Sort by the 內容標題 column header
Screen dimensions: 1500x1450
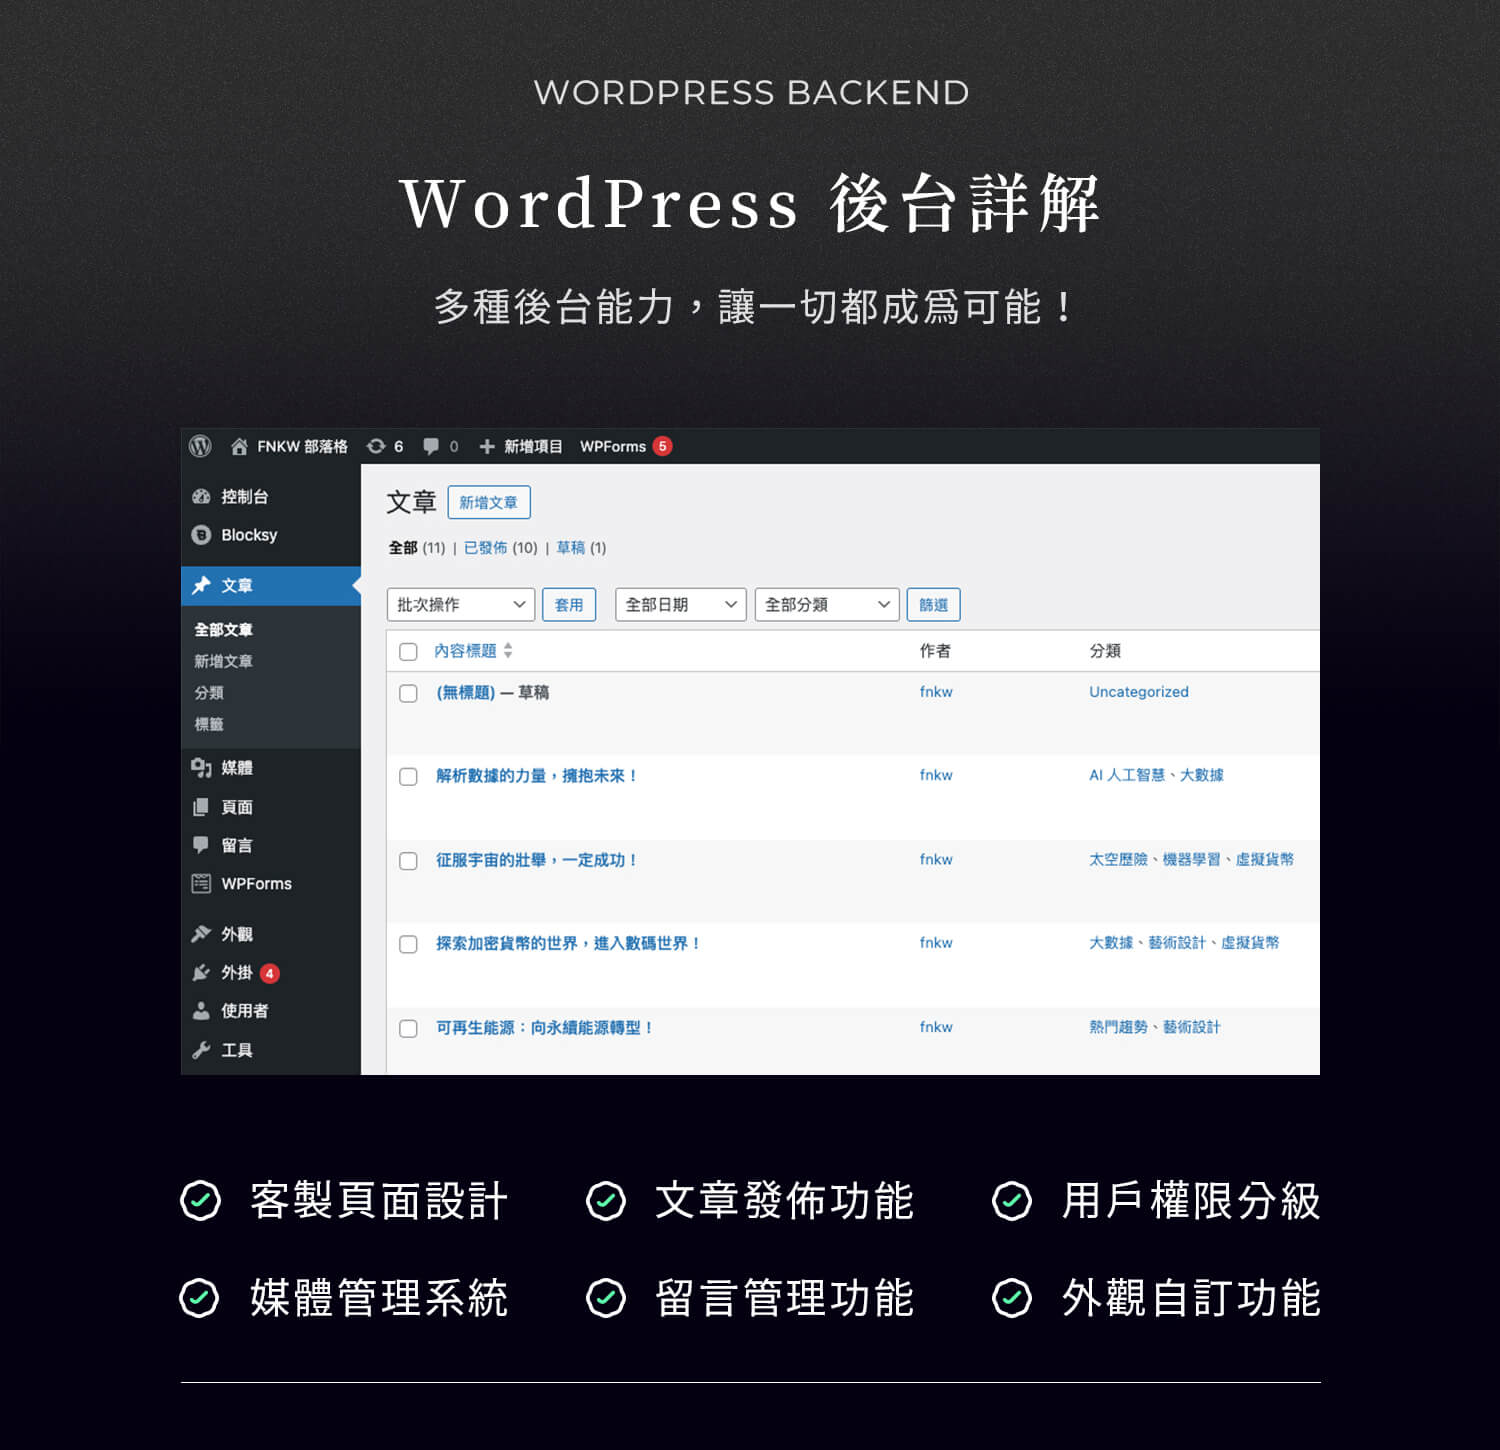click(465, 650)
